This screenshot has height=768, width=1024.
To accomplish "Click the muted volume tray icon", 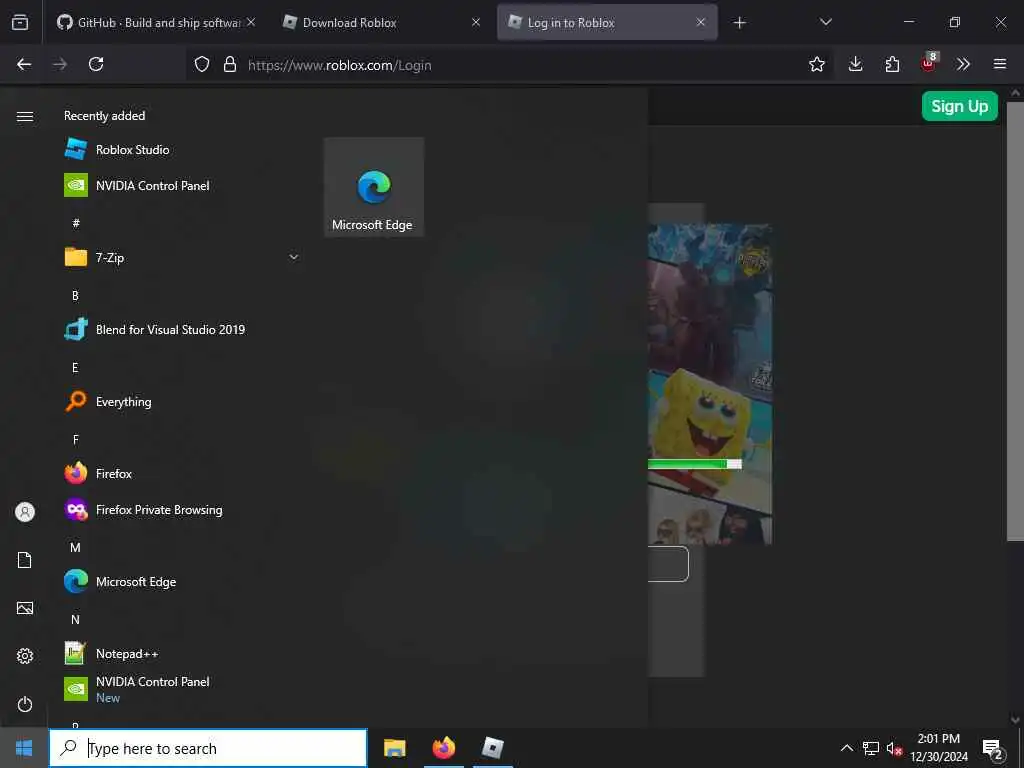I will pyautogui.click(x=894, y=748).
